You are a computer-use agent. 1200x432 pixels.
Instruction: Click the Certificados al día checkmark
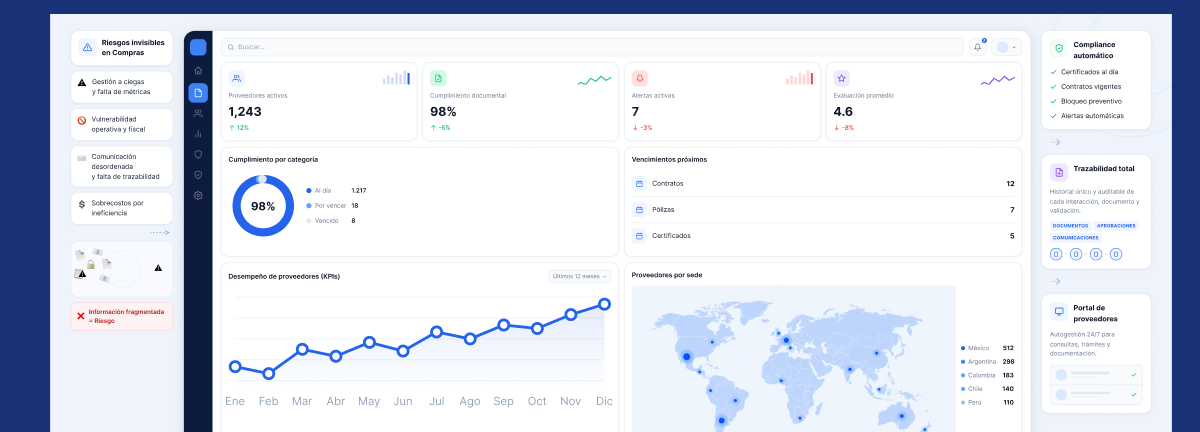click(x=1053, y=72)
